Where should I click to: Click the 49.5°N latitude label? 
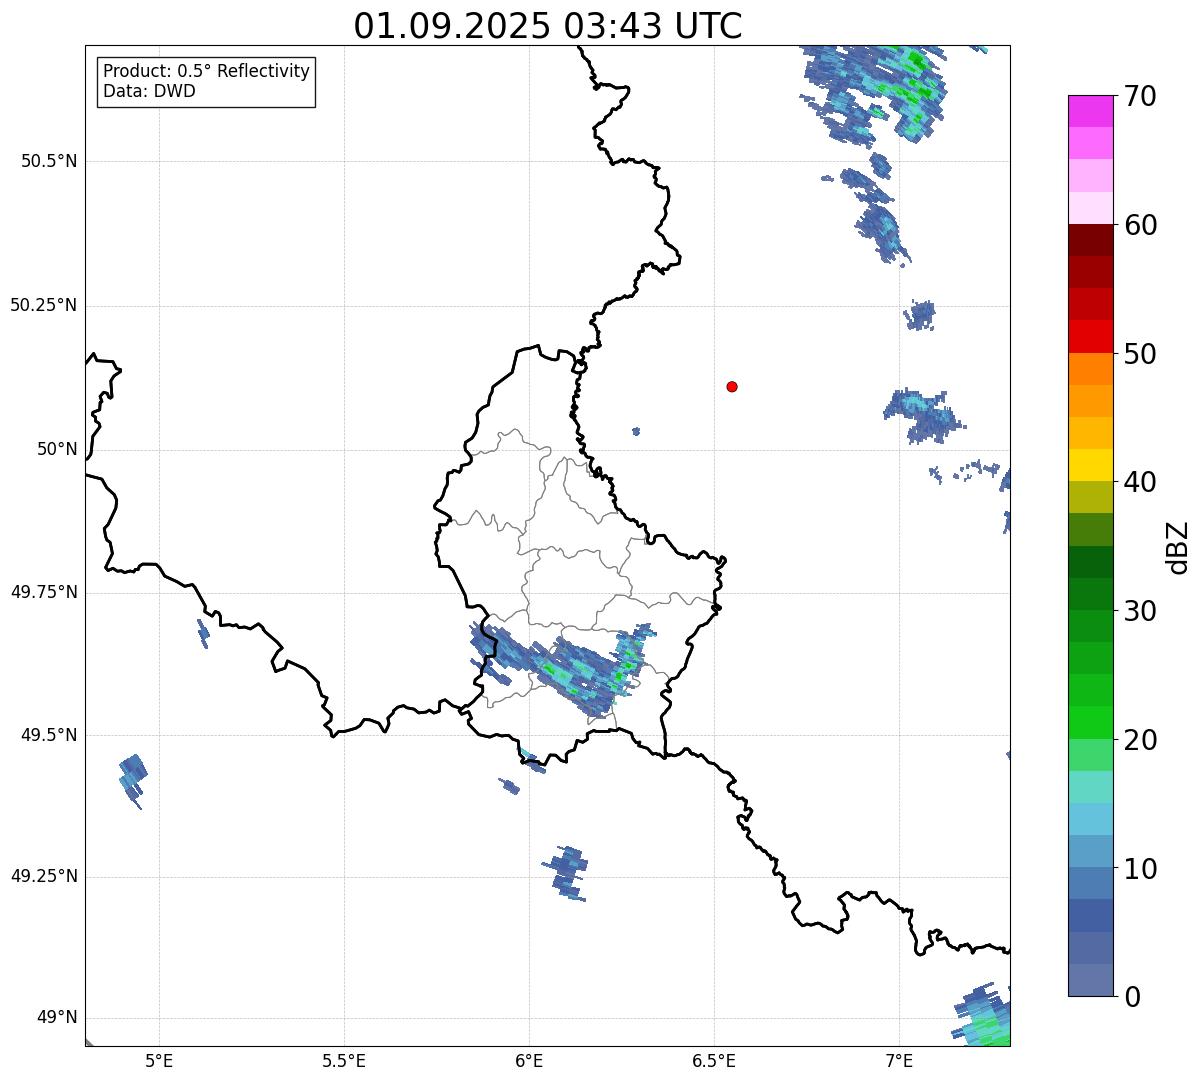[x=49, y=735]
